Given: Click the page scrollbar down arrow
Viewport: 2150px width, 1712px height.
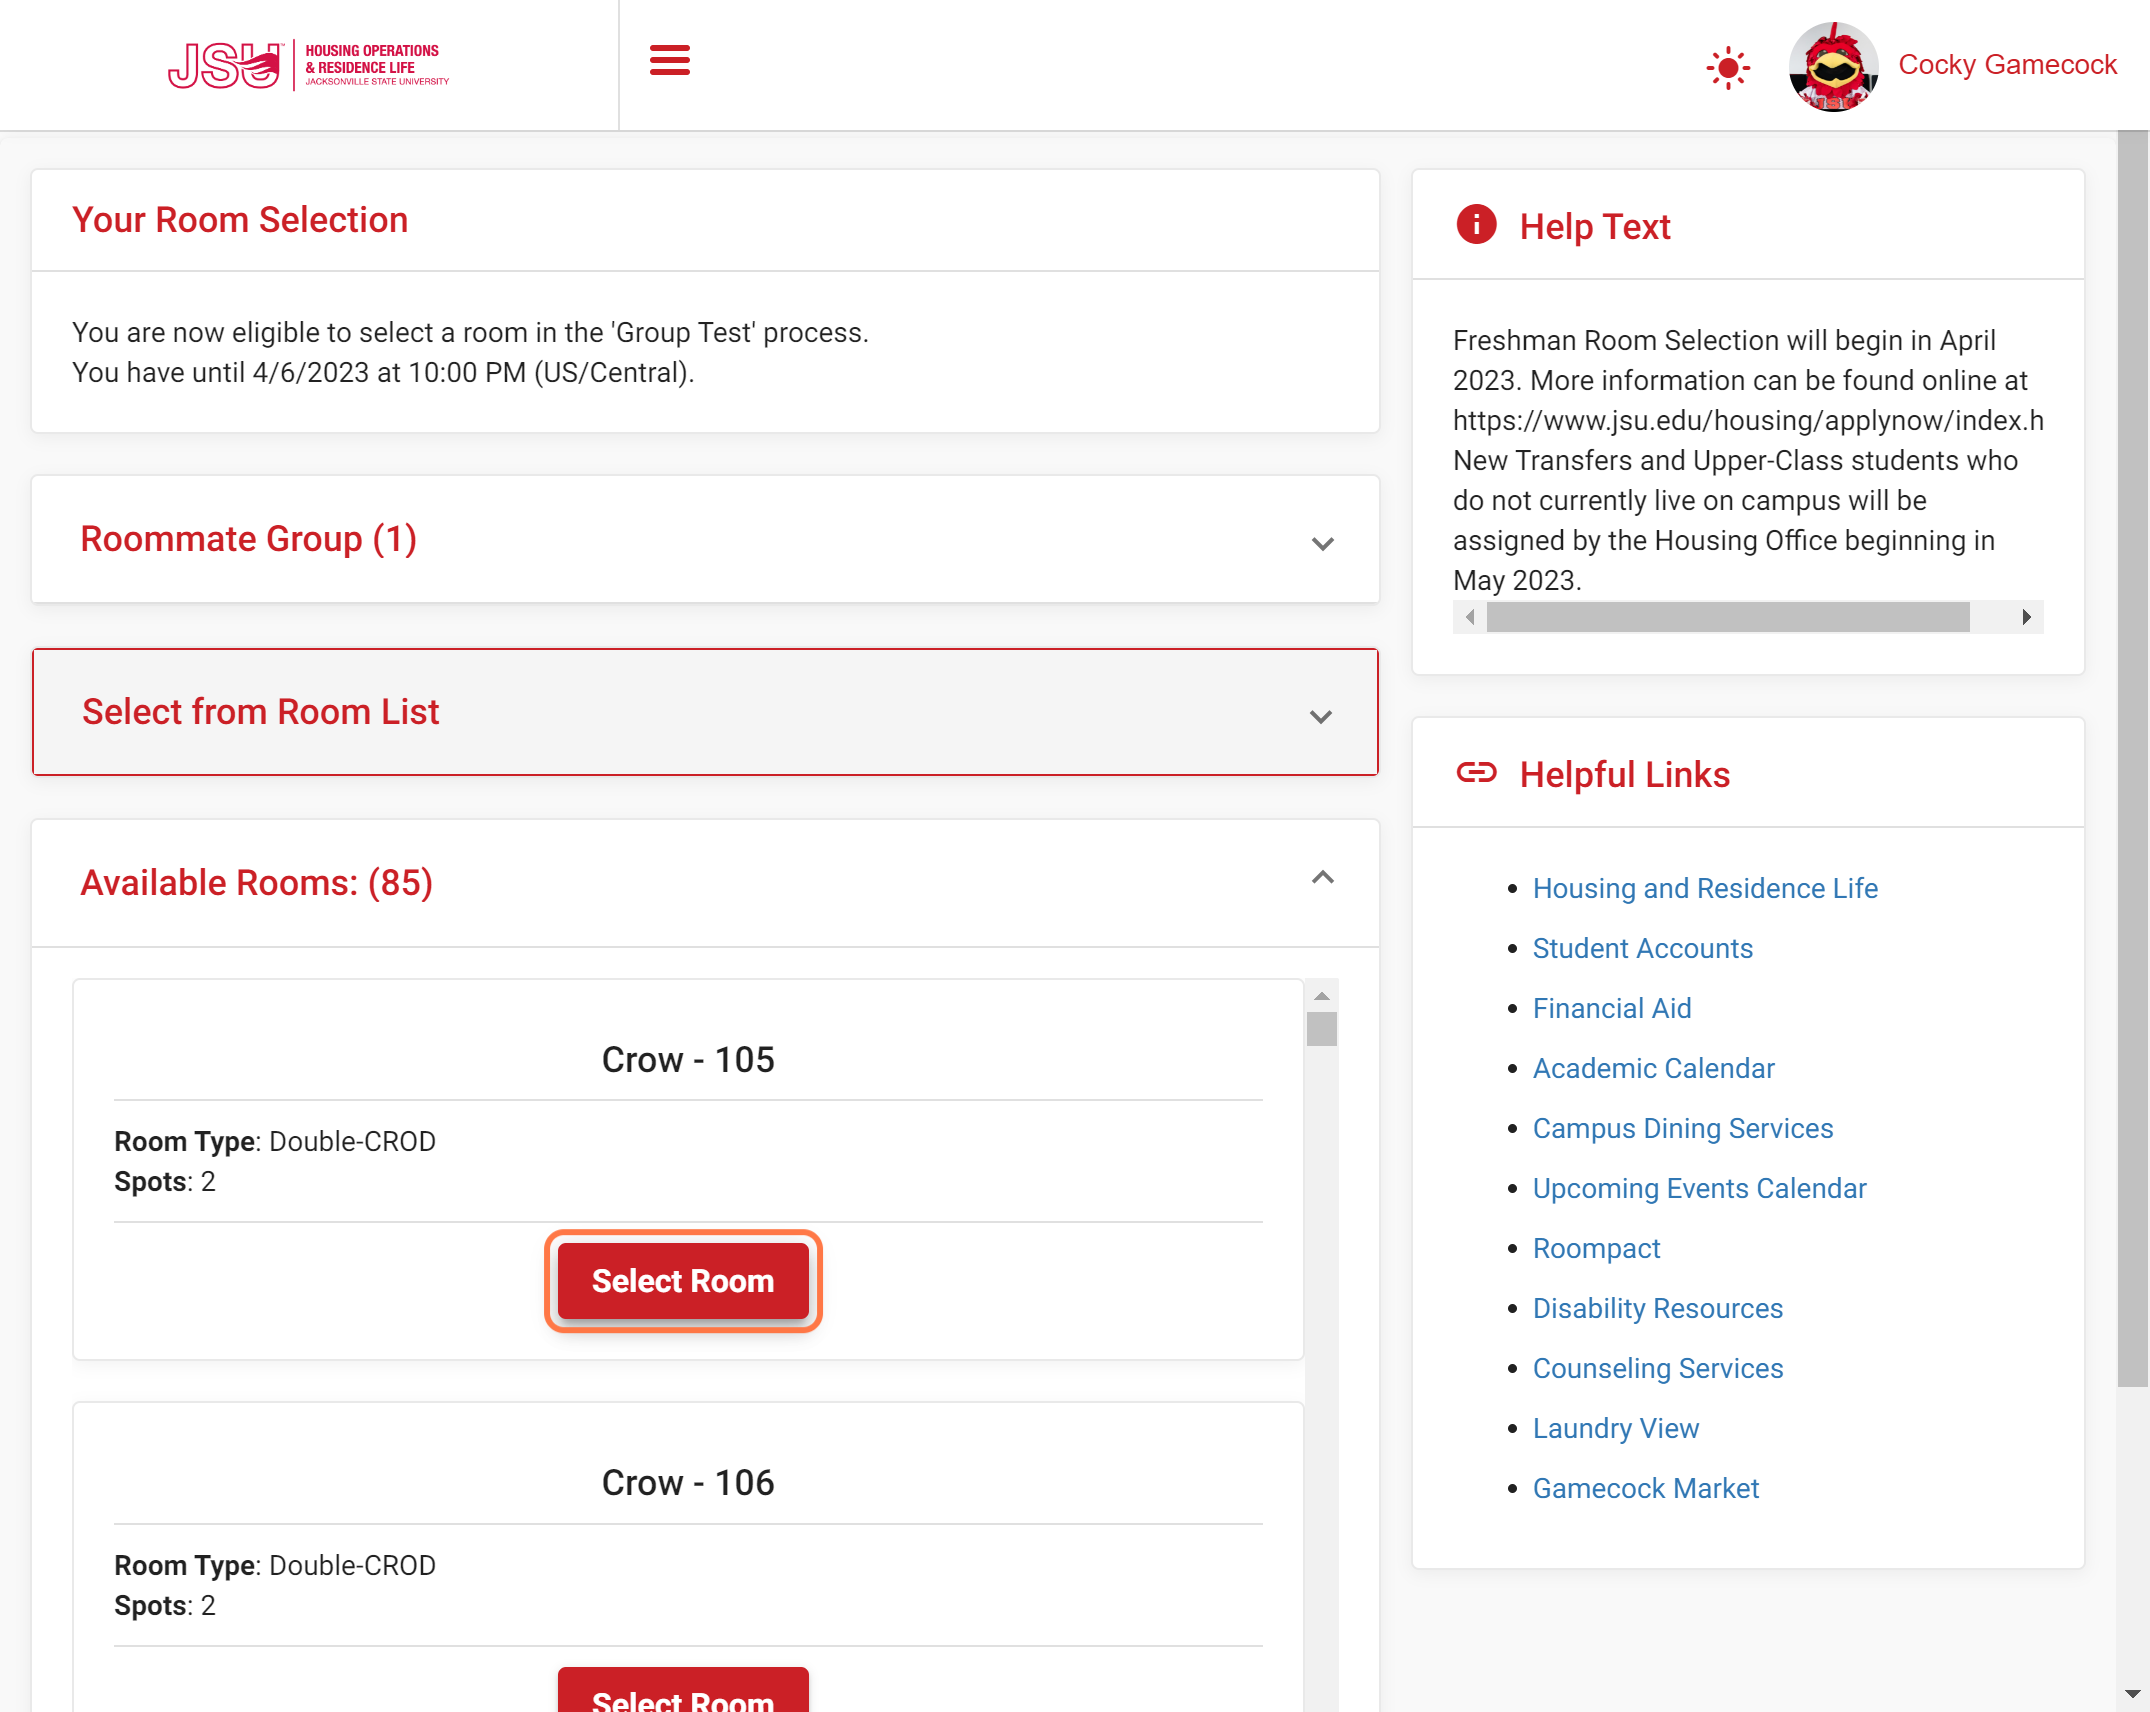Looking at the screenshot, I should click(2132, 1695).
